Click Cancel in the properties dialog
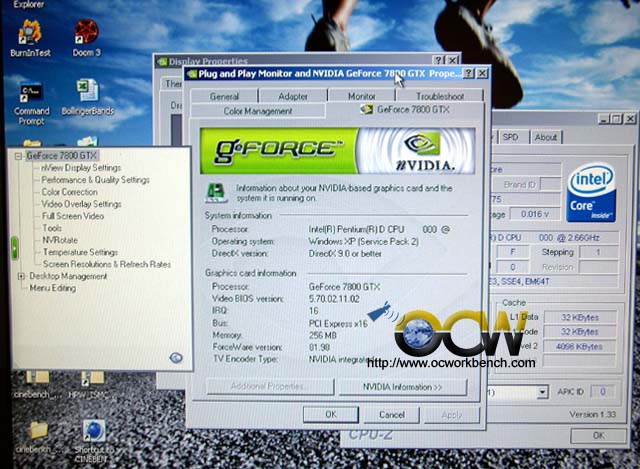Image resolution: width=640 pixels, height=469 pixels. (391, 415)
